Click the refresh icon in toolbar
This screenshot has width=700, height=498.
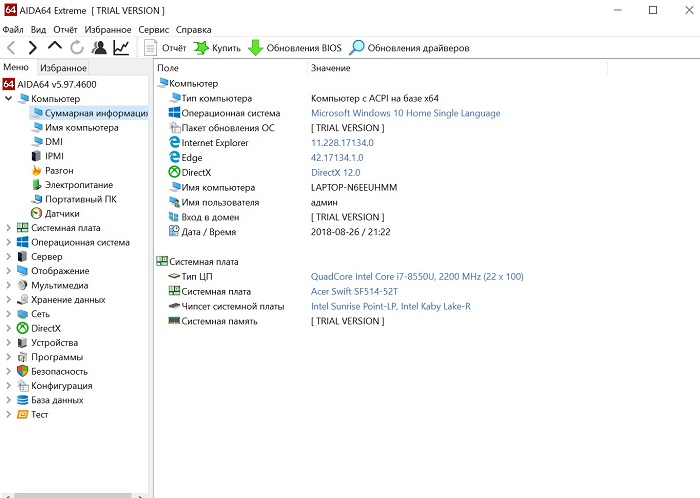77,47
